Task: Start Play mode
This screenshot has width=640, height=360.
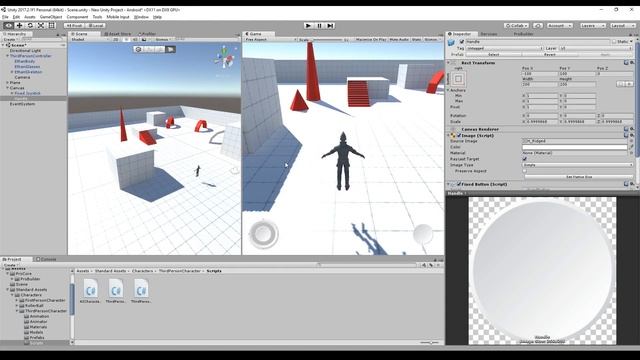Action: (309, 25)
